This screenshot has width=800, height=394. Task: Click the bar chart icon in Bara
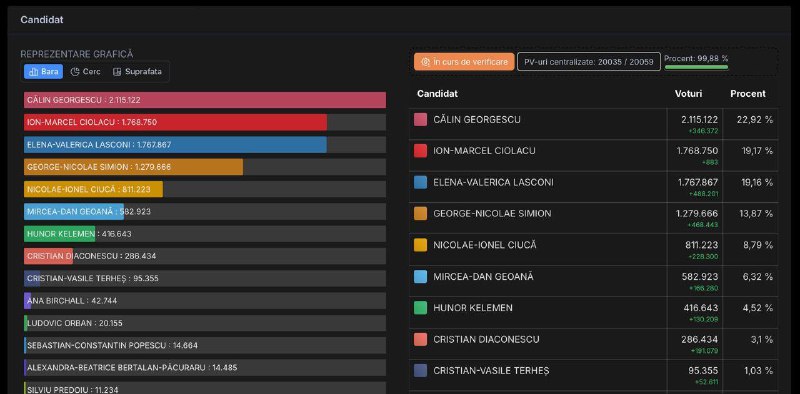pyautogui.click(x=34, y=72)
